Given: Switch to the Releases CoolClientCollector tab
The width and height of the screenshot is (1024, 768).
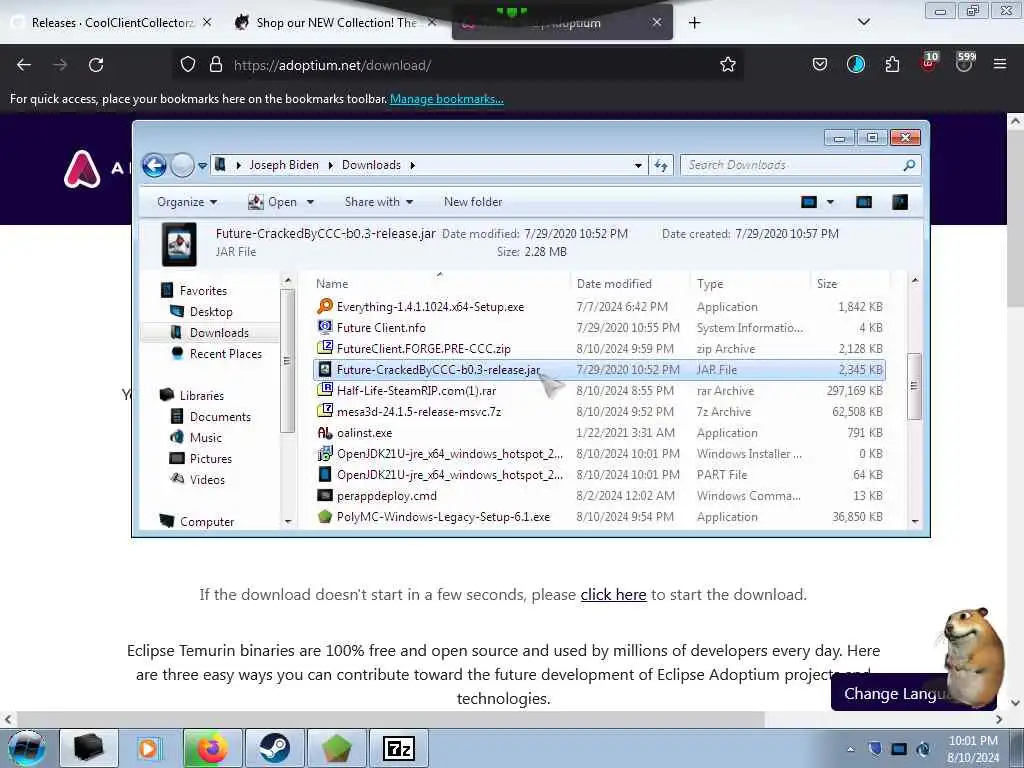Looking at the screenshot, I should click(x=111, y=22).
